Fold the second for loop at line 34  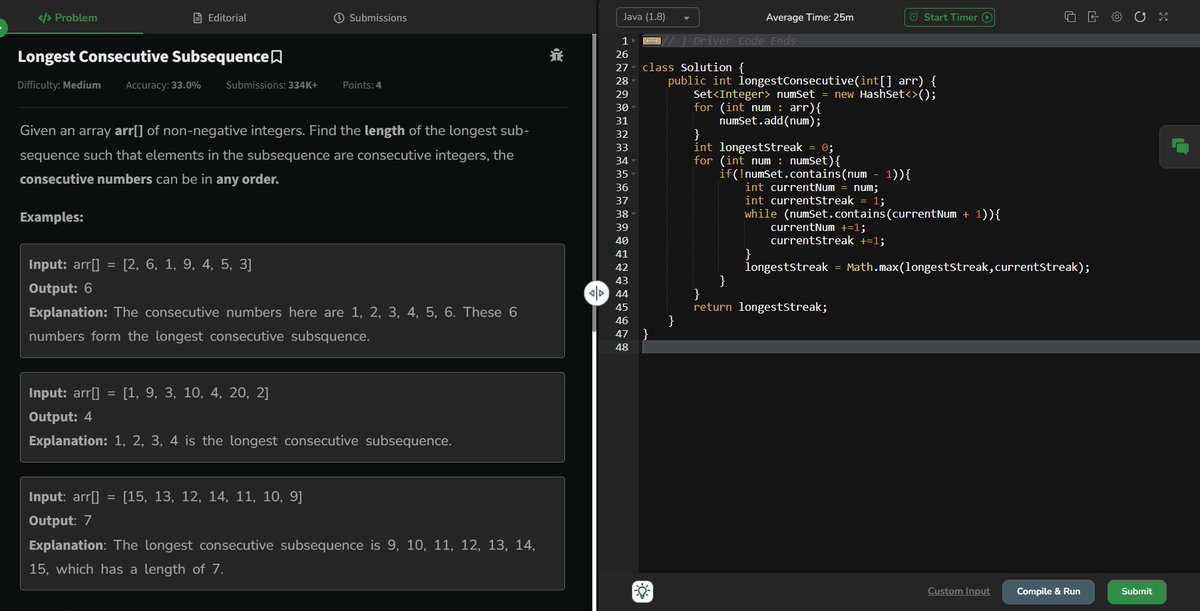click(x=633, y=161)
